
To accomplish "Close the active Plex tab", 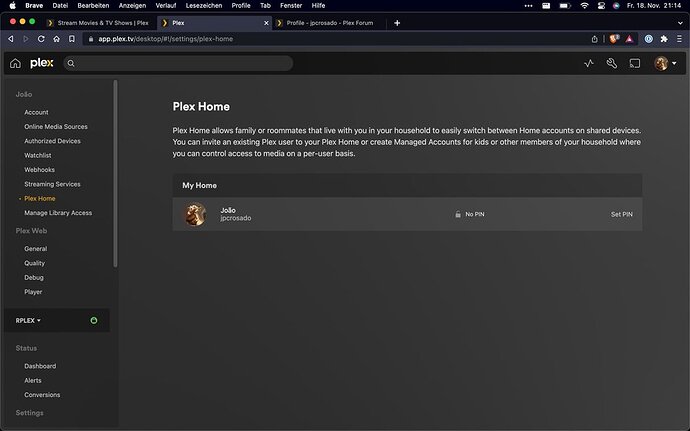I will click(266, 23).
